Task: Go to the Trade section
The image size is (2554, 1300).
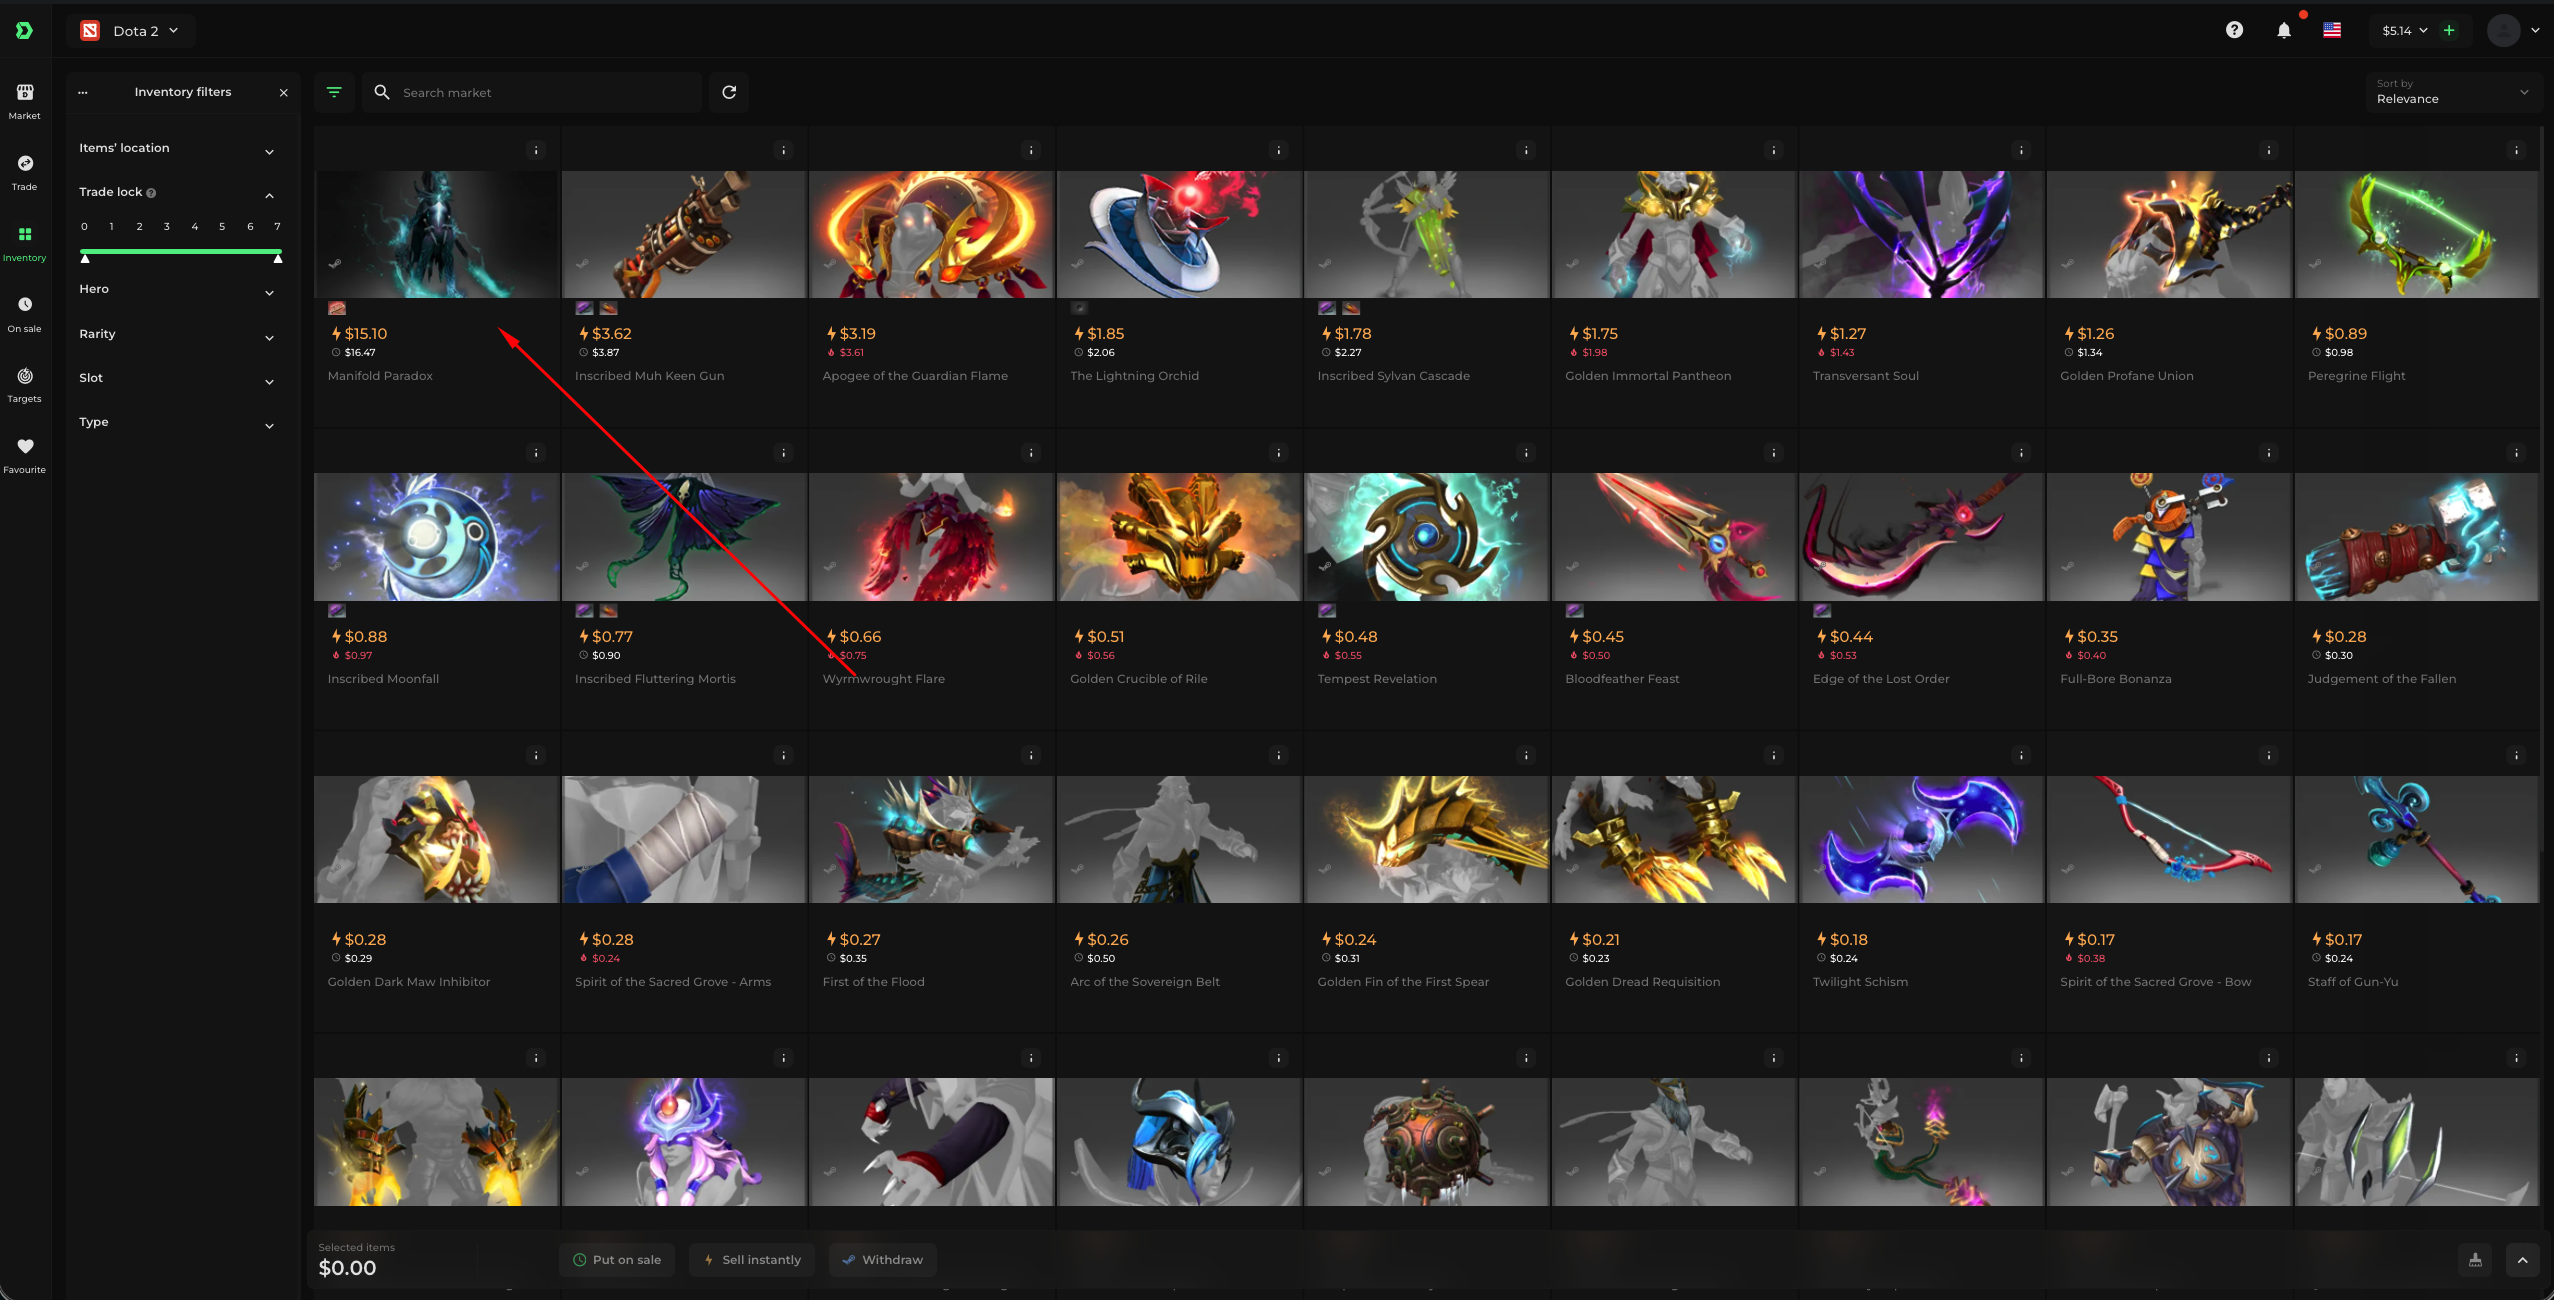Action: tap(25, 172)
